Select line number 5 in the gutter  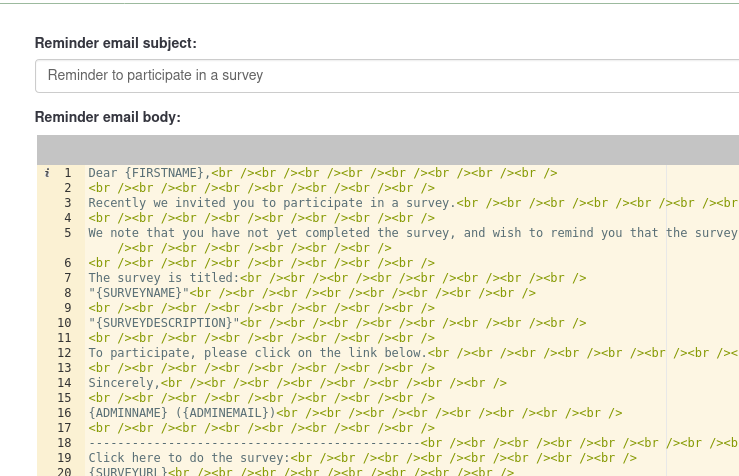coord(67,233)
